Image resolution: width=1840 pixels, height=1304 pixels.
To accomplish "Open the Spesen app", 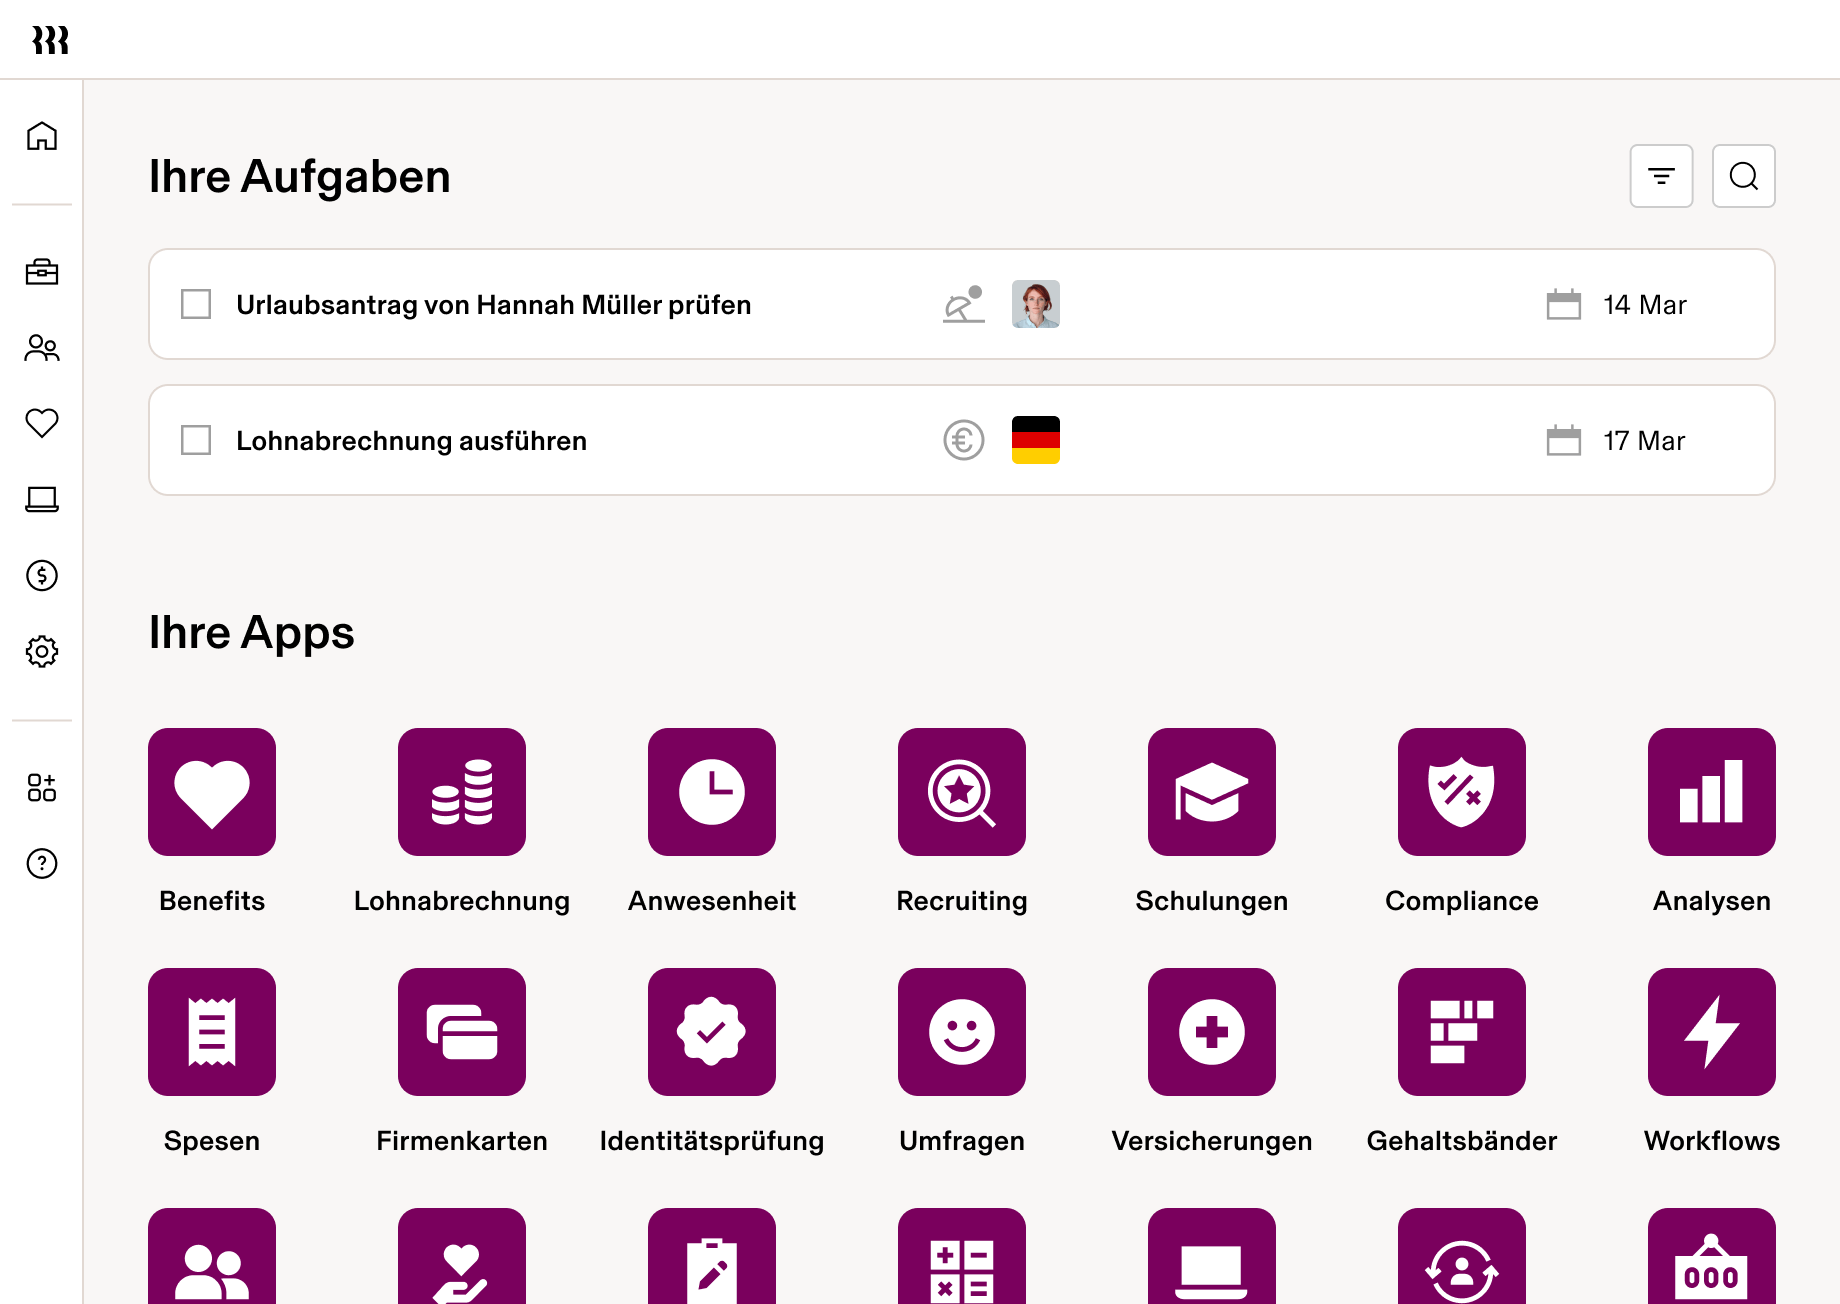I will pos(211,1032).
